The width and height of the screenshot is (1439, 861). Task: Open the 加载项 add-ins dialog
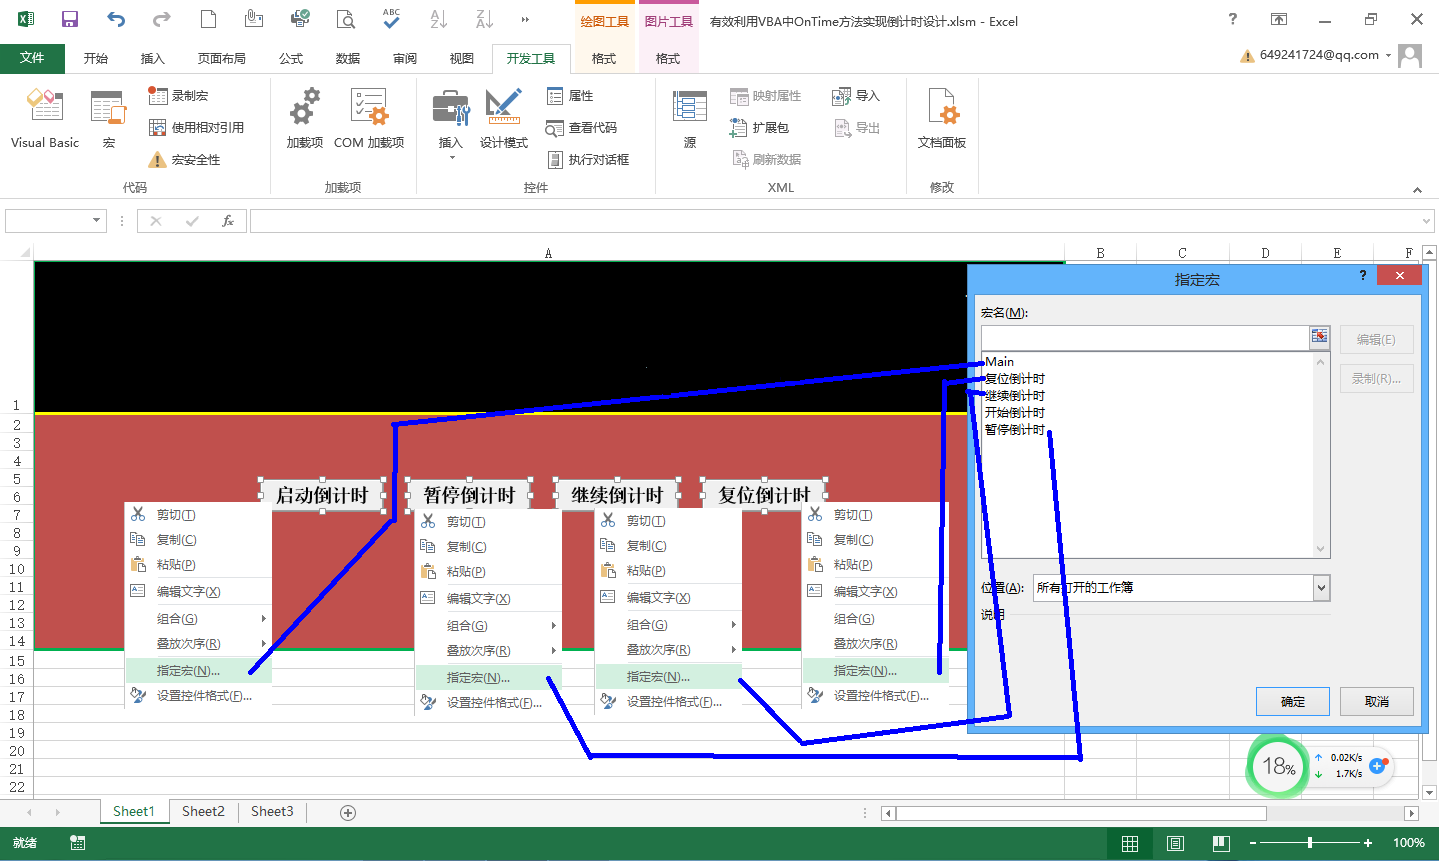305,118
